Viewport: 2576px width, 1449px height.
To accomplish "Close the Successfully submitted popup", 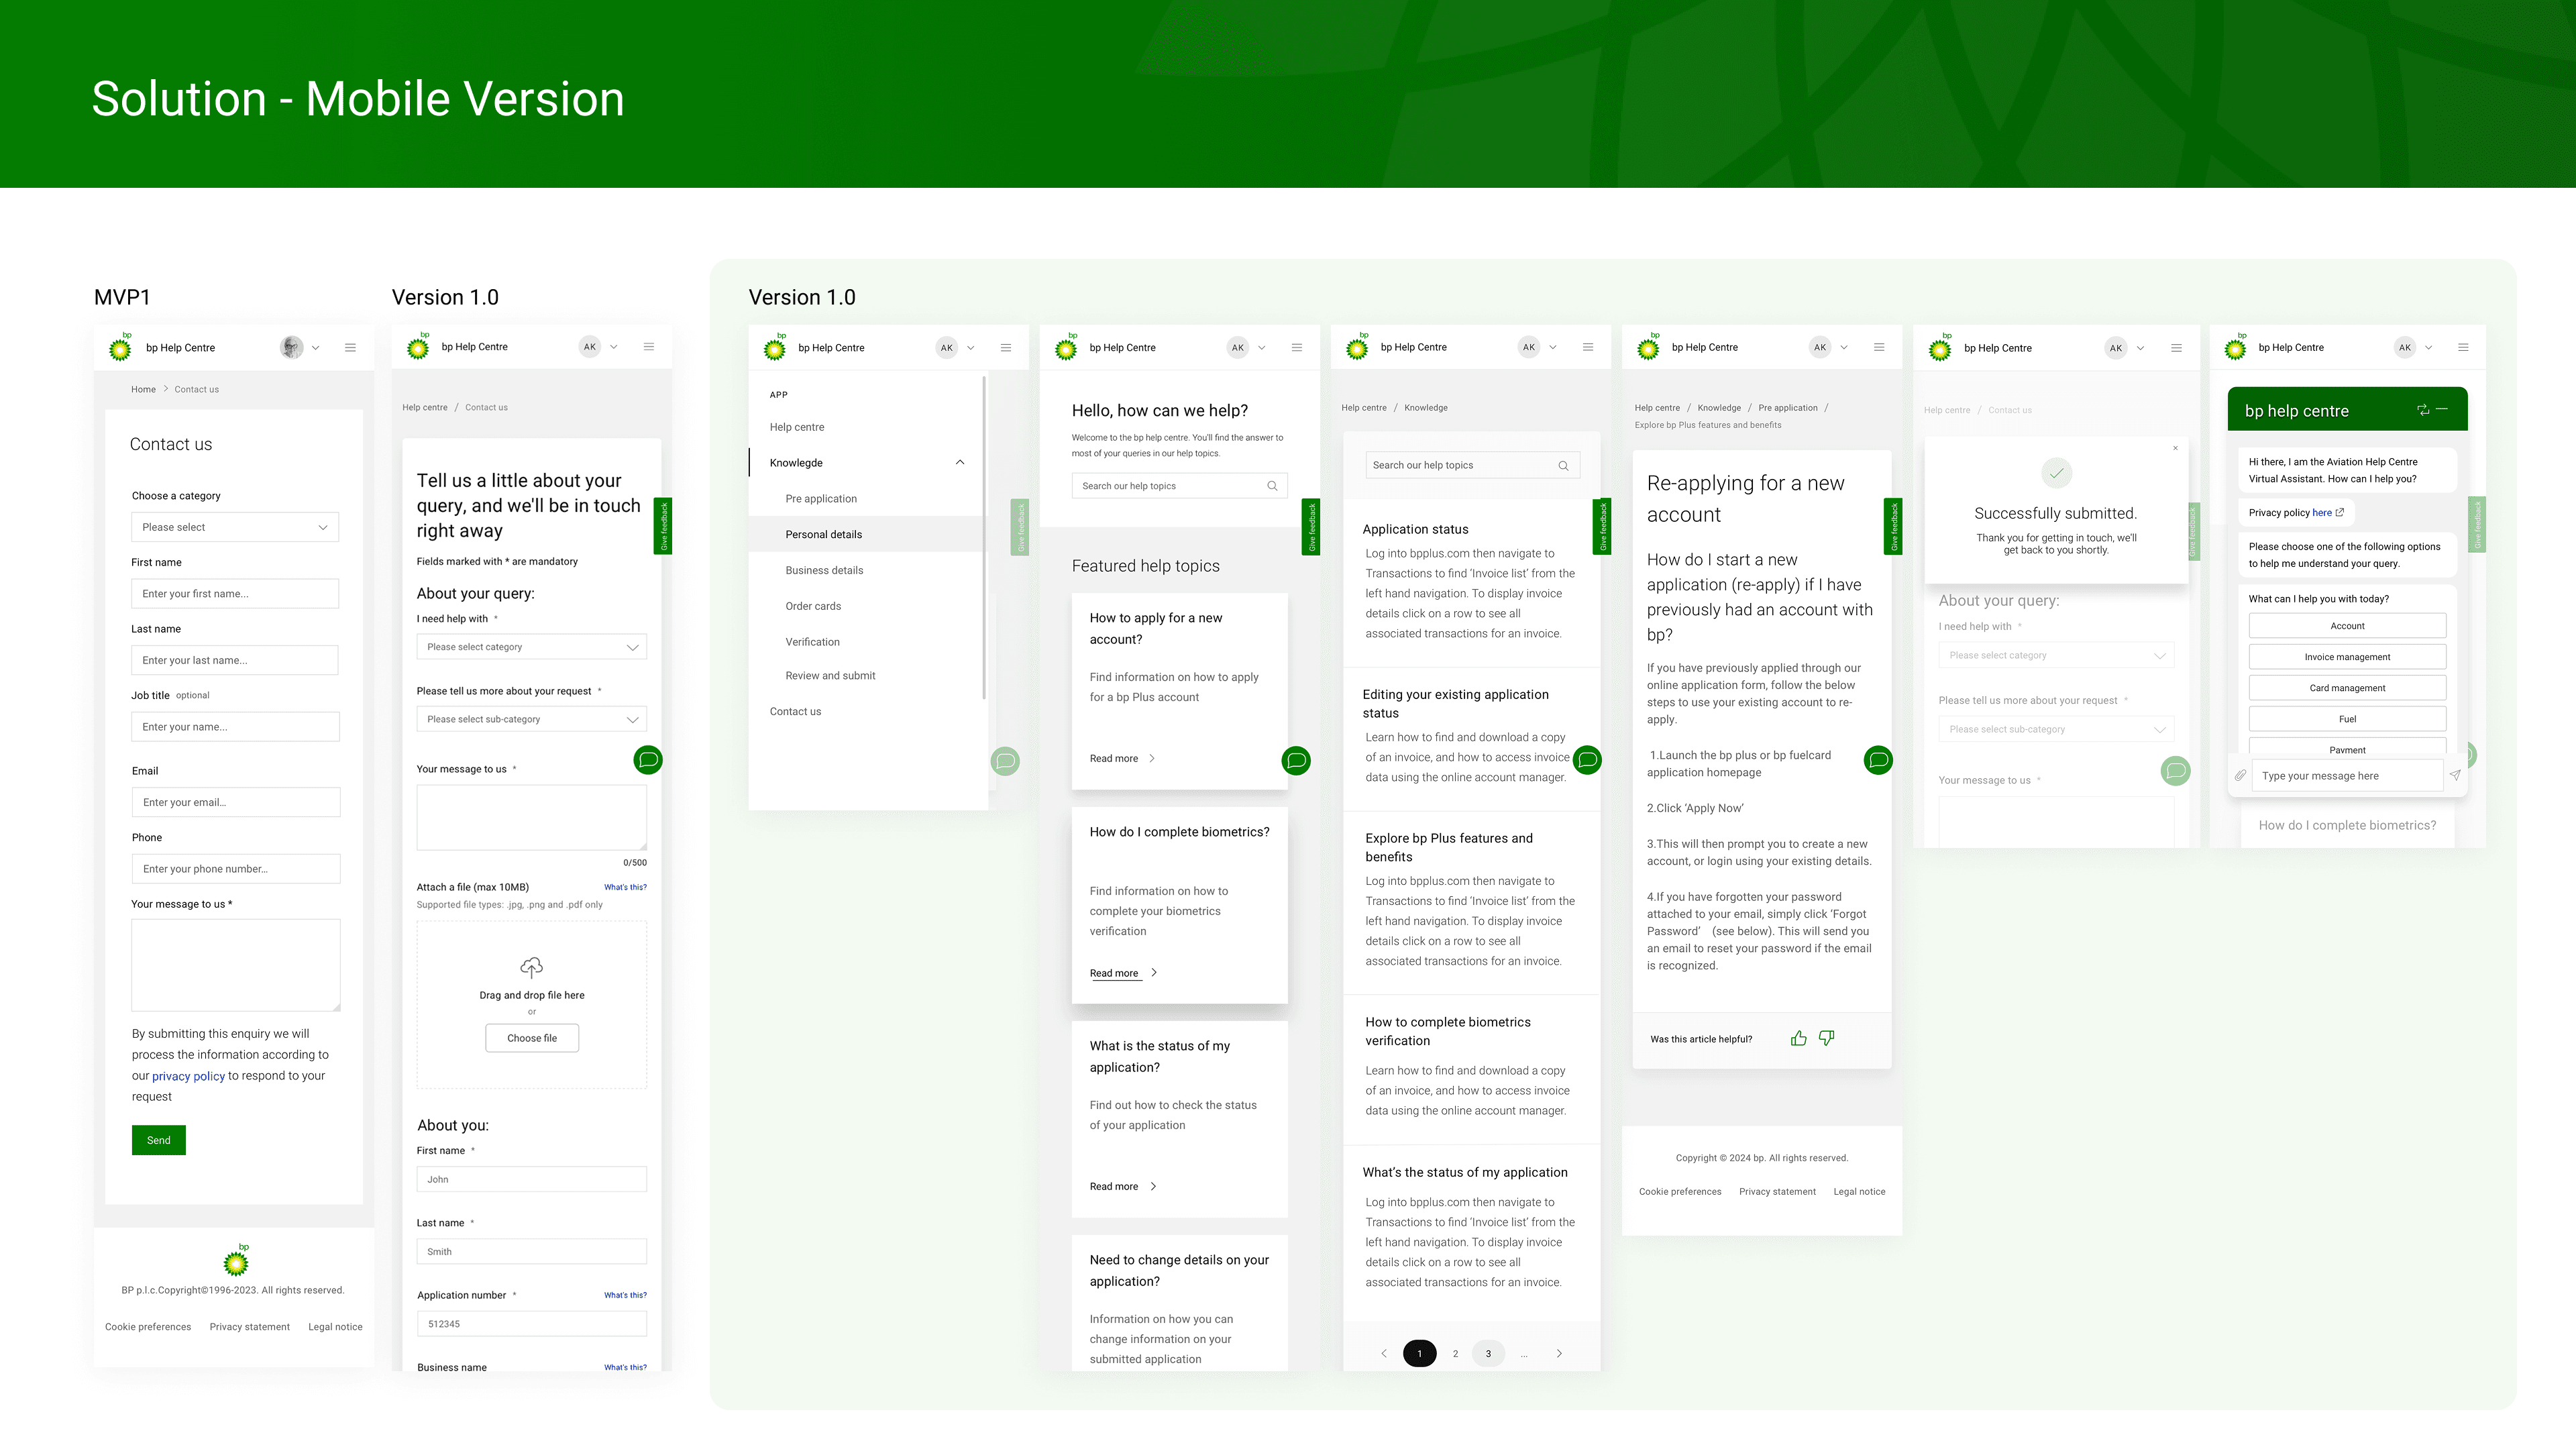I will tap(2175, 448).
